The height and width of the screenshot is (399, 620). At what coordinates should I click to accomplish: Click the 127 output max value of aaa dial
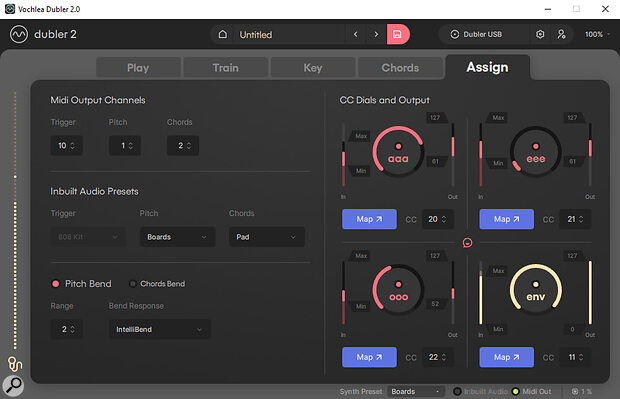(435, 117)
